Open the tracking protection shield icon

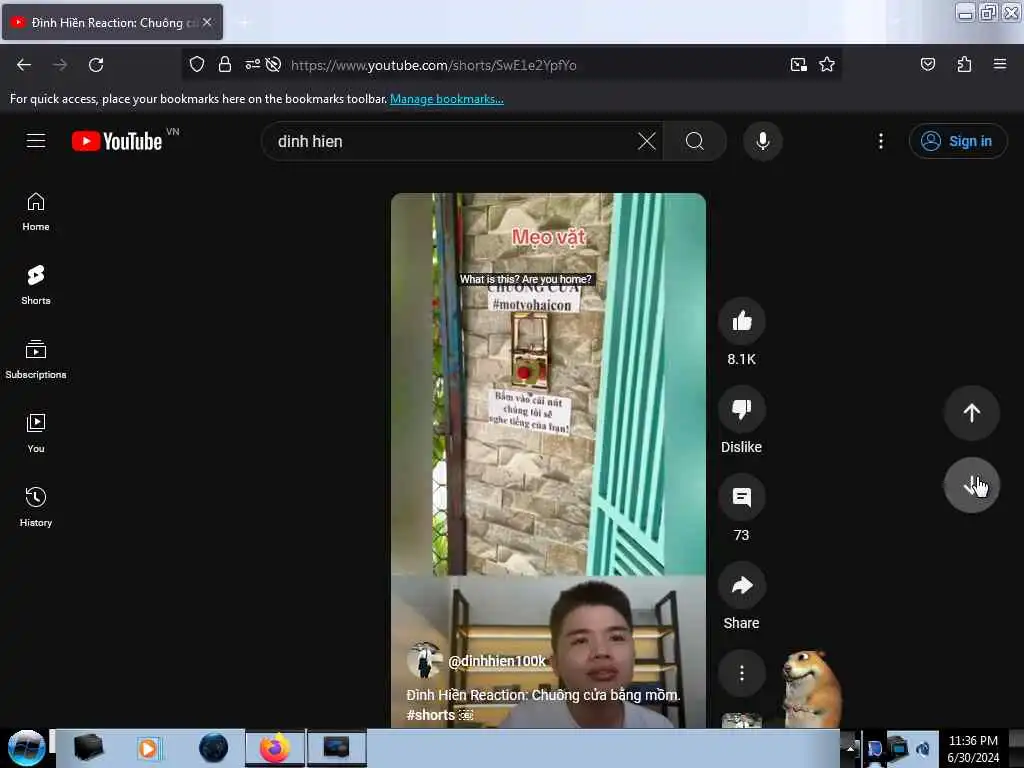point(197,64)
